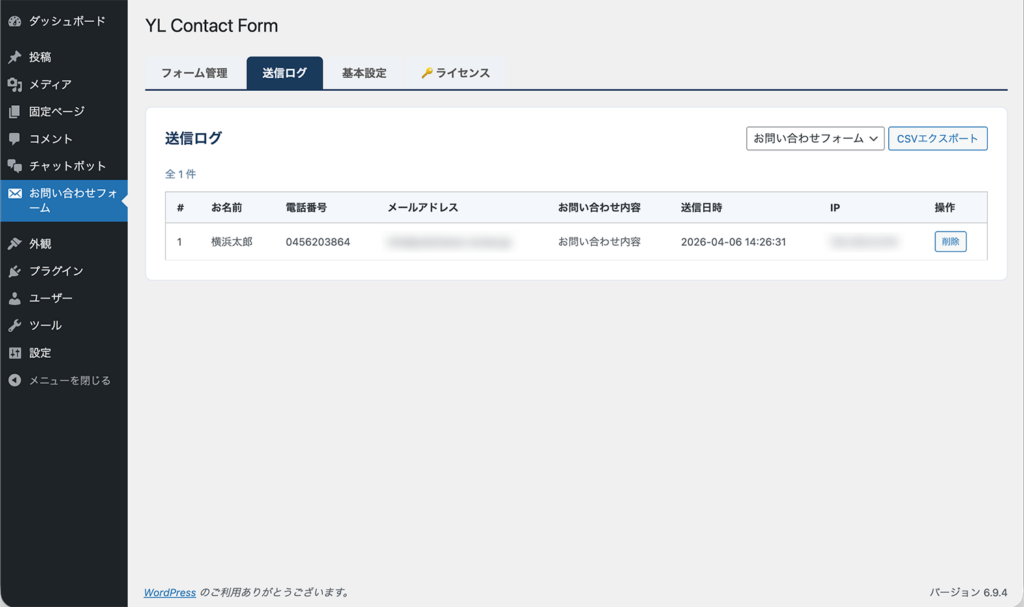Open the 設定 settings icon
Screen dimensions: 1024x607
click(x=12, y=352)
